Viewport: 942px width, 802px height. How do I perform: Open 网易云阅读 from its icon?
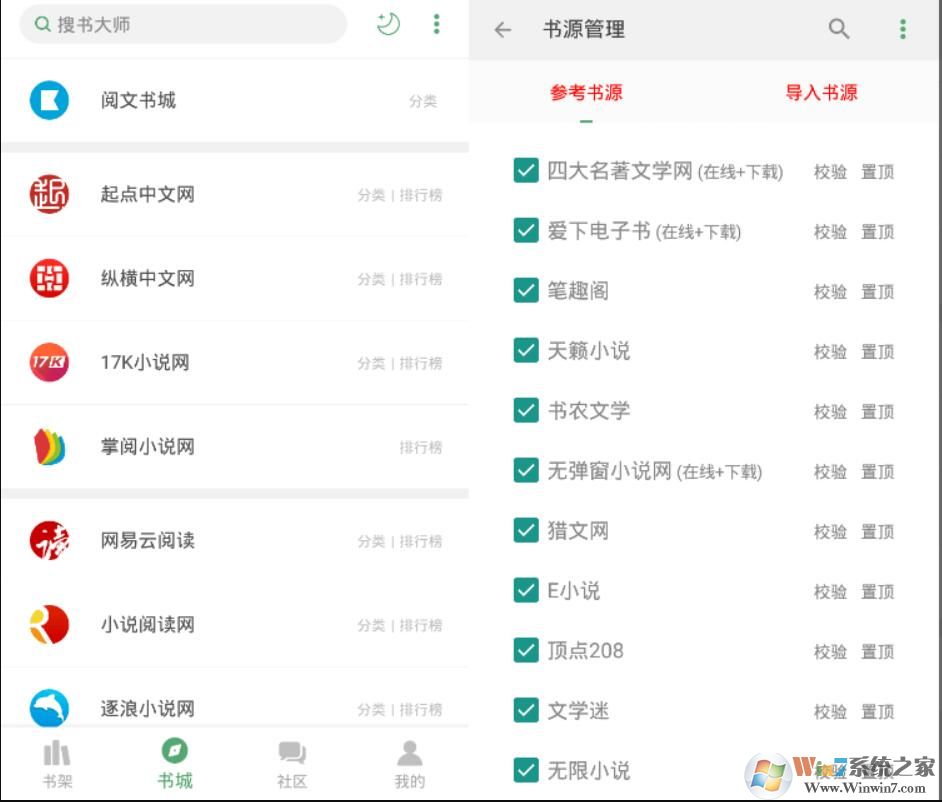50,540
